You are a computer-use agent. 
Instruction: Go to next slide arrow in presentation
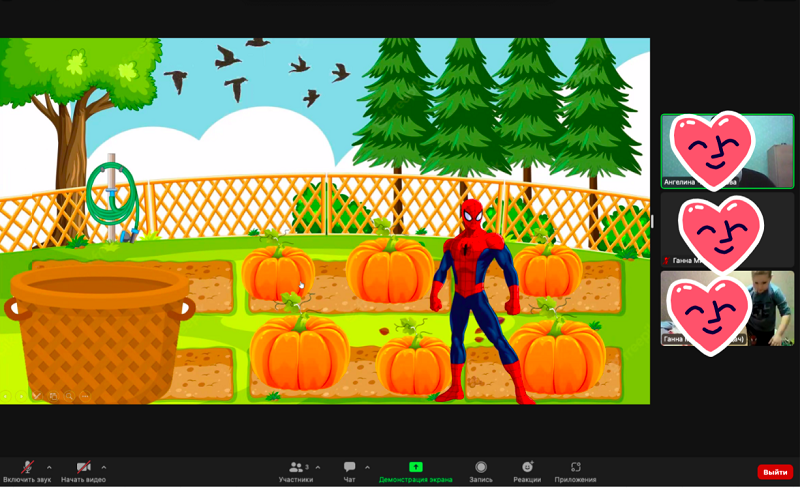[x=21, y=396]
